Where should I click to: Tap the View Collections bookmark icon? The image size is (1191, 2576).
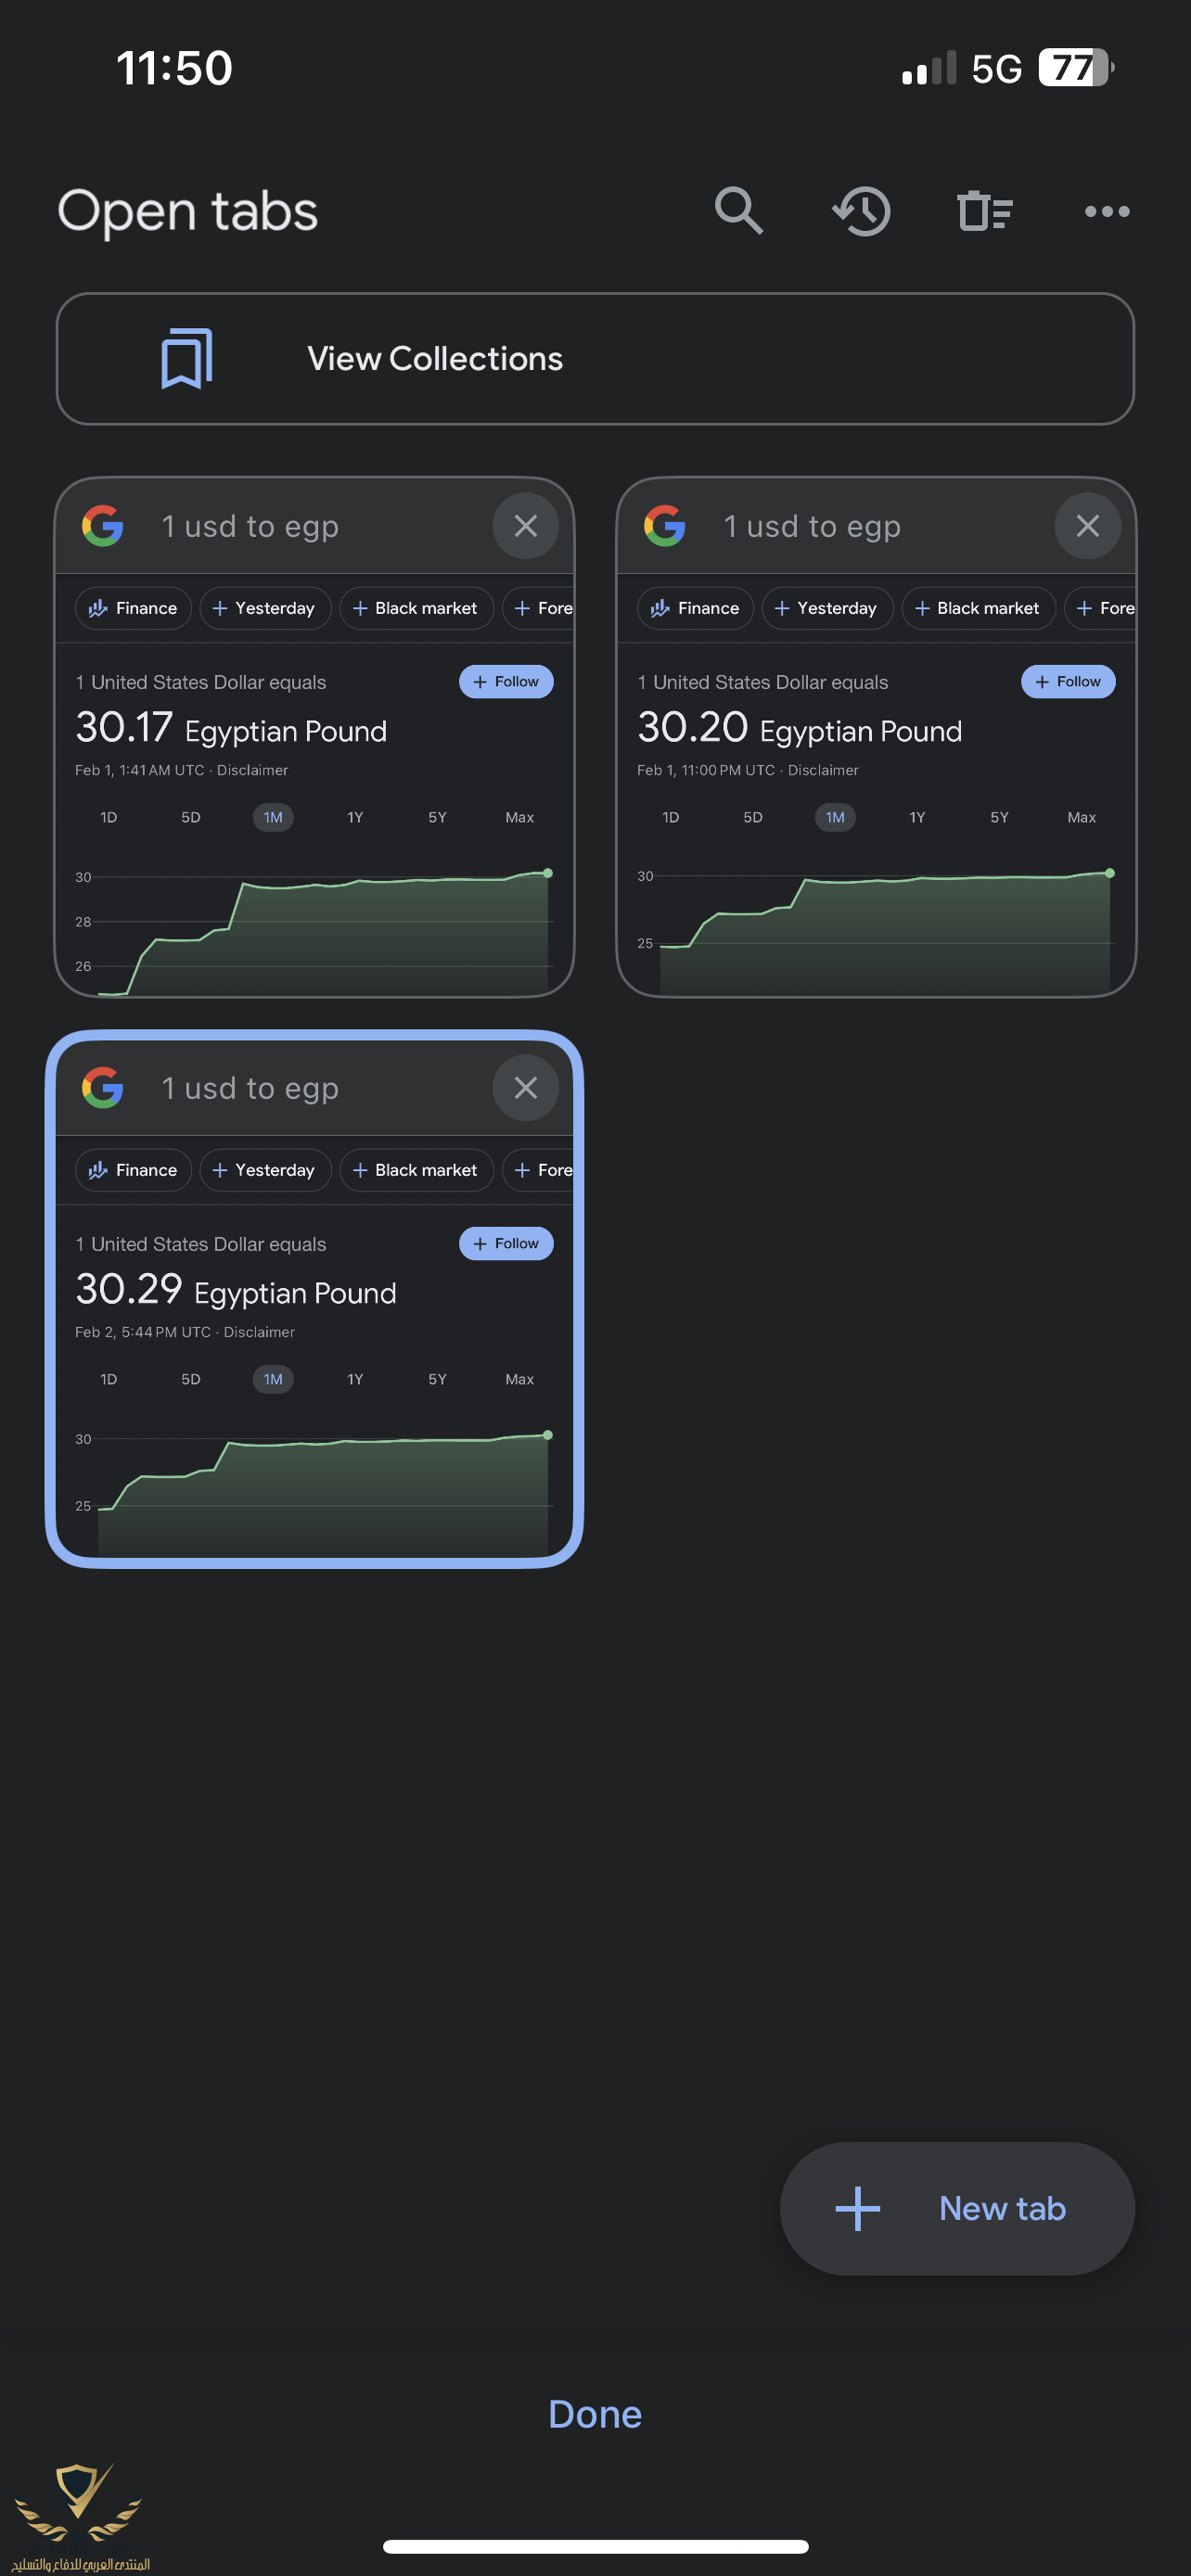tap(187, 358)
